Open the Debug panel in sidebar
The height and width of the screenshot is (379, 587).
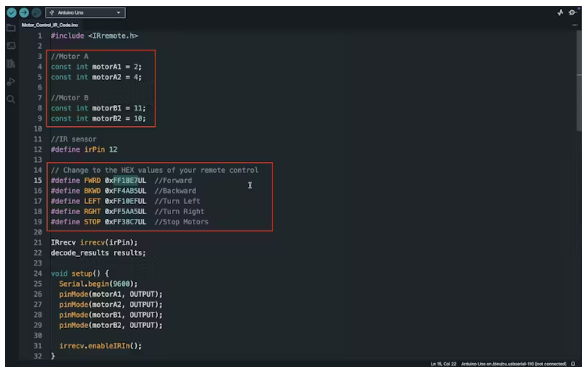11,82
